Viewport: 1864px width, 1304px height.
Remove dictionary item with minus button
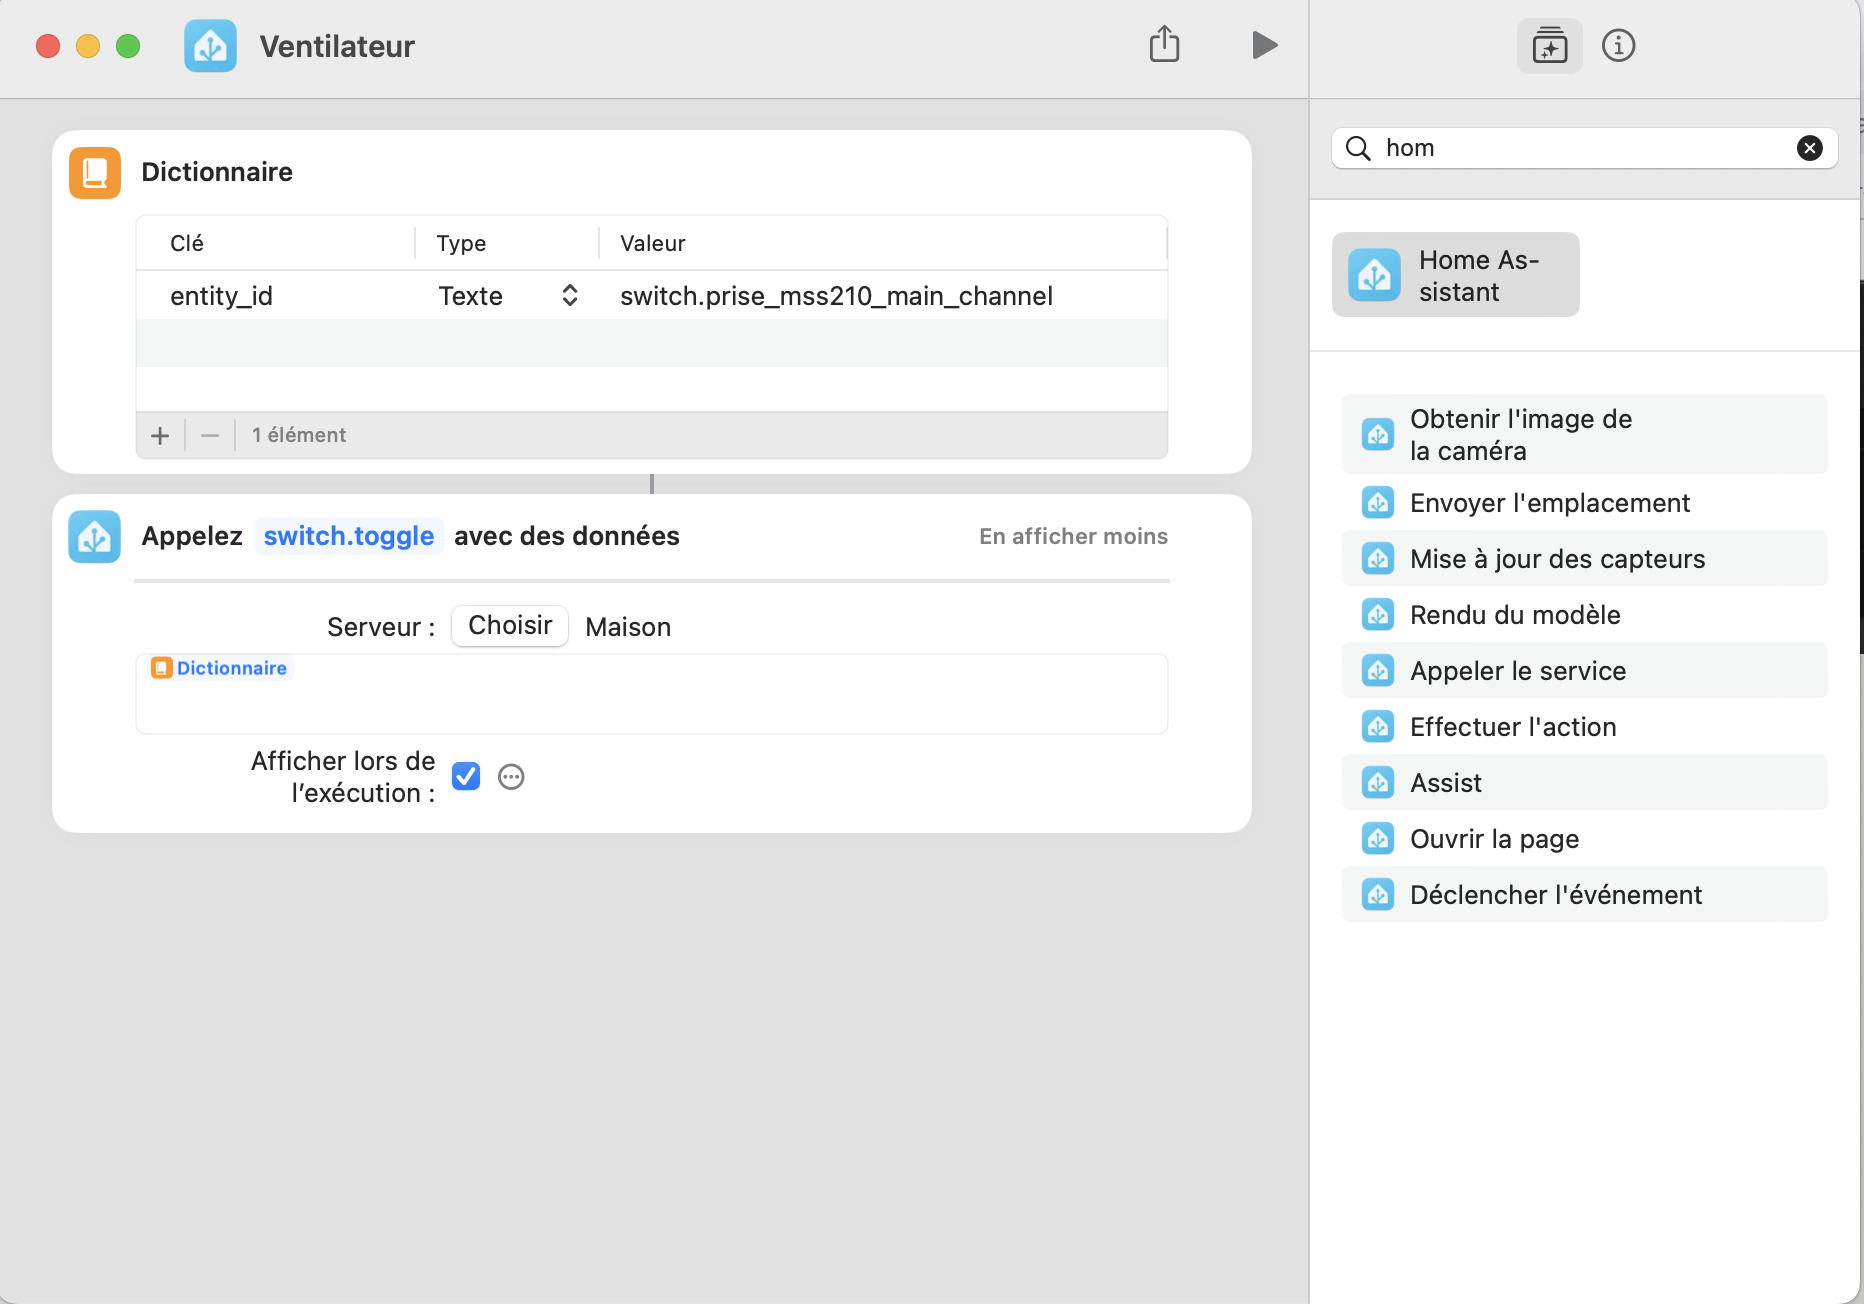210,436
